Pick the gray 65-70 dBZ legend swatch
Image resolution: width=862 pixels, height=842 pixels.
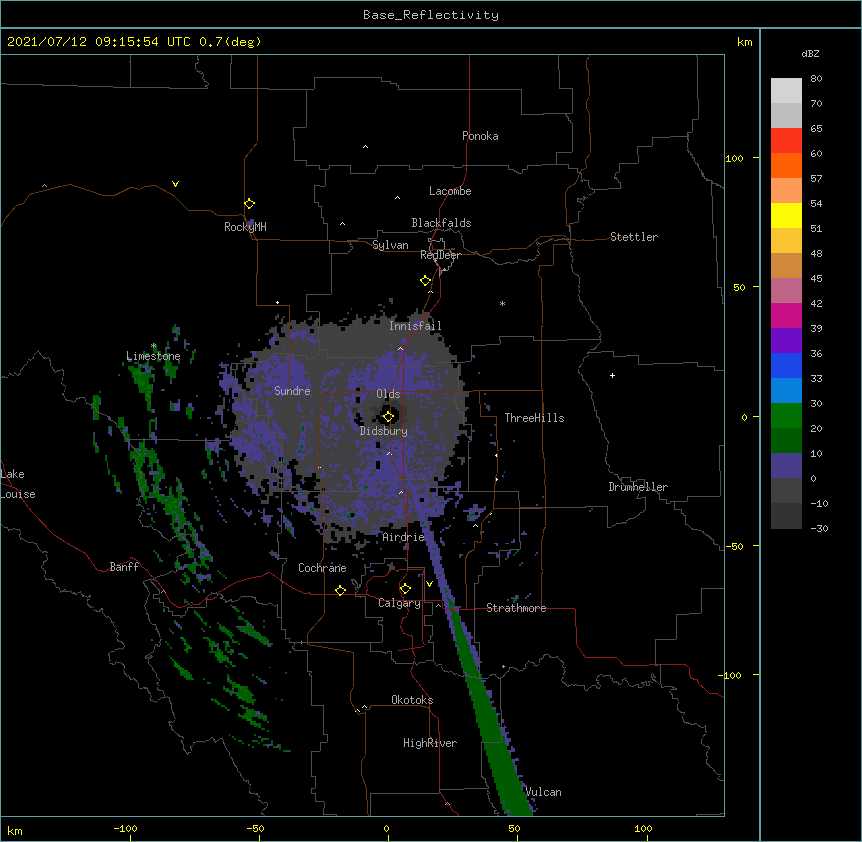(x=786, y=115)
